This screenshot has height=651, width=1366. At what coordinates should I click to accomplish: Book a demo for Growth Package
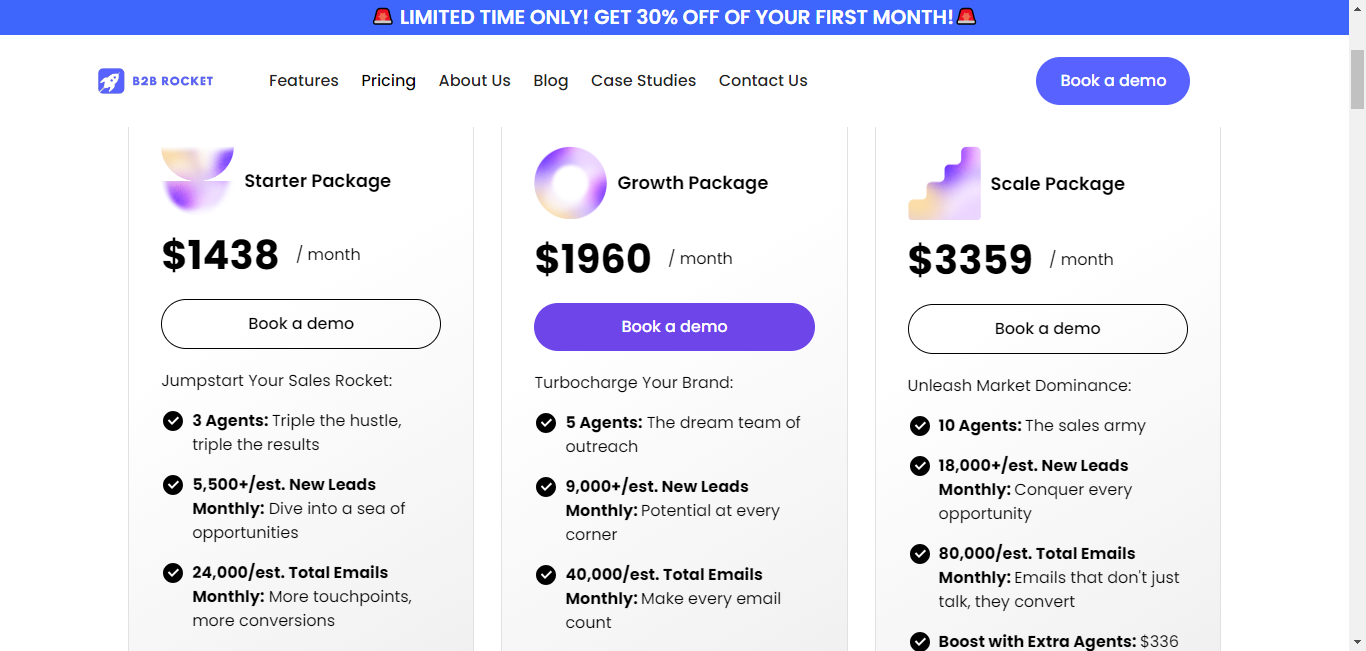pos(674,327)
